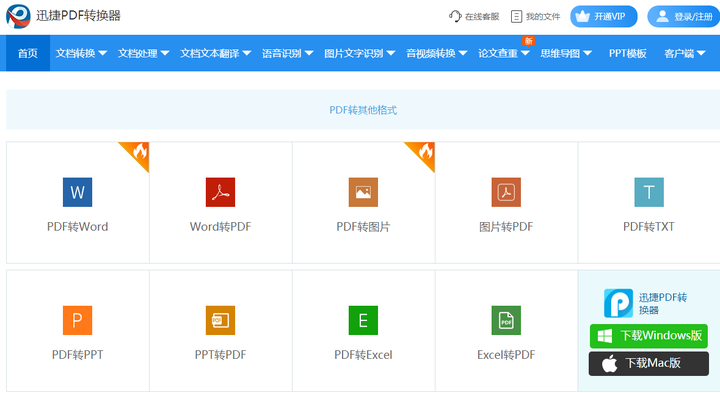
Task: Expand the 图片文字识别 dropdown
Action: coord(360,53)
